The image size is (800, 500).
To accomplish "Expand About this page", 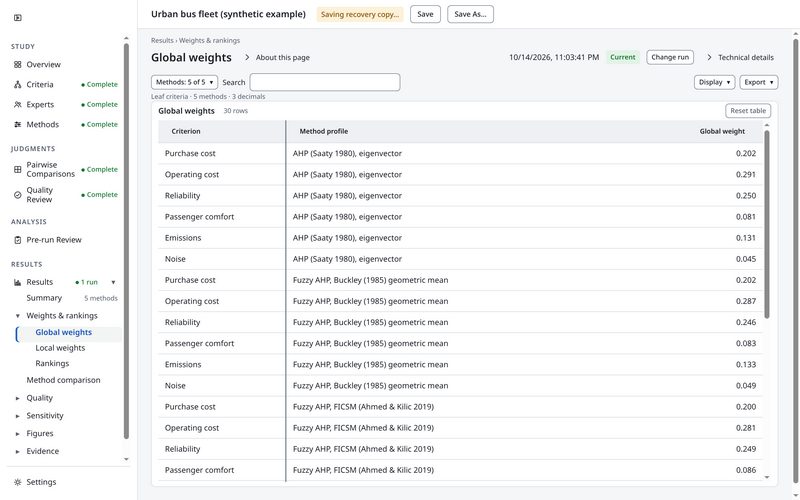I will click(x=277, y=58).
